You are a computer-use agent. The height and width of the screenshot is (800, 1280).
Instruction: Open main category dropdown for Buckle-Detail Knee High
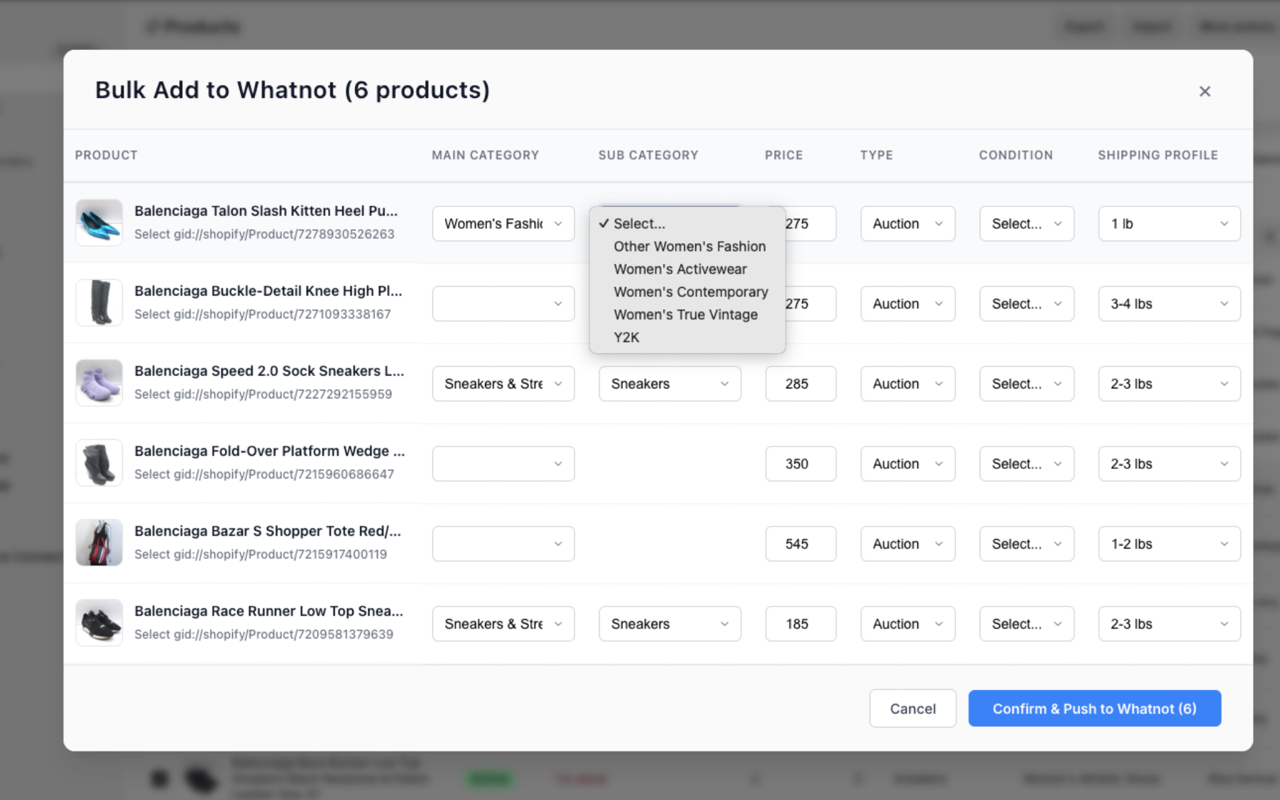point(503,304)
